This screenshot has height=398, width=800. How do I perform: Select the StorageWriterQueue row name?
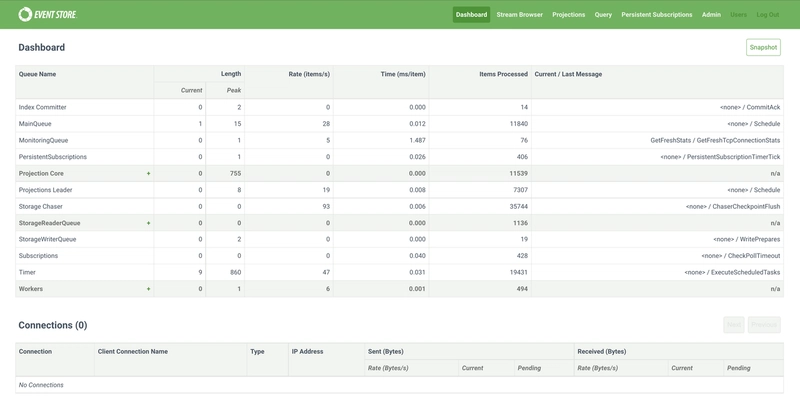(47, 239)
